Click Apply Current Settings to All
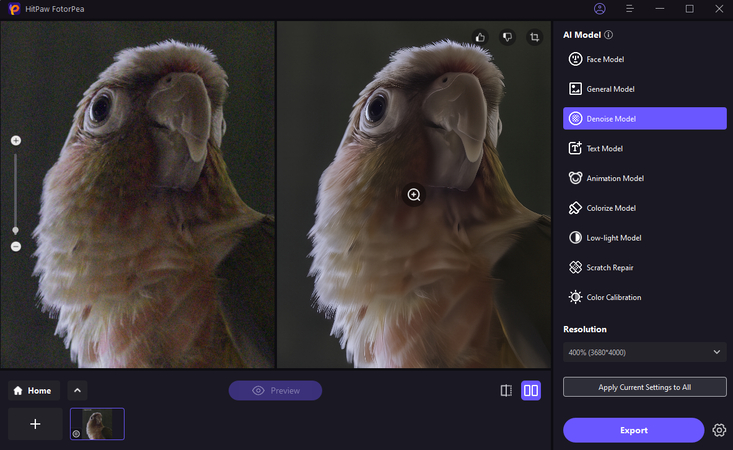This screenshot has height=450, width=733. [x=644, y=386]
